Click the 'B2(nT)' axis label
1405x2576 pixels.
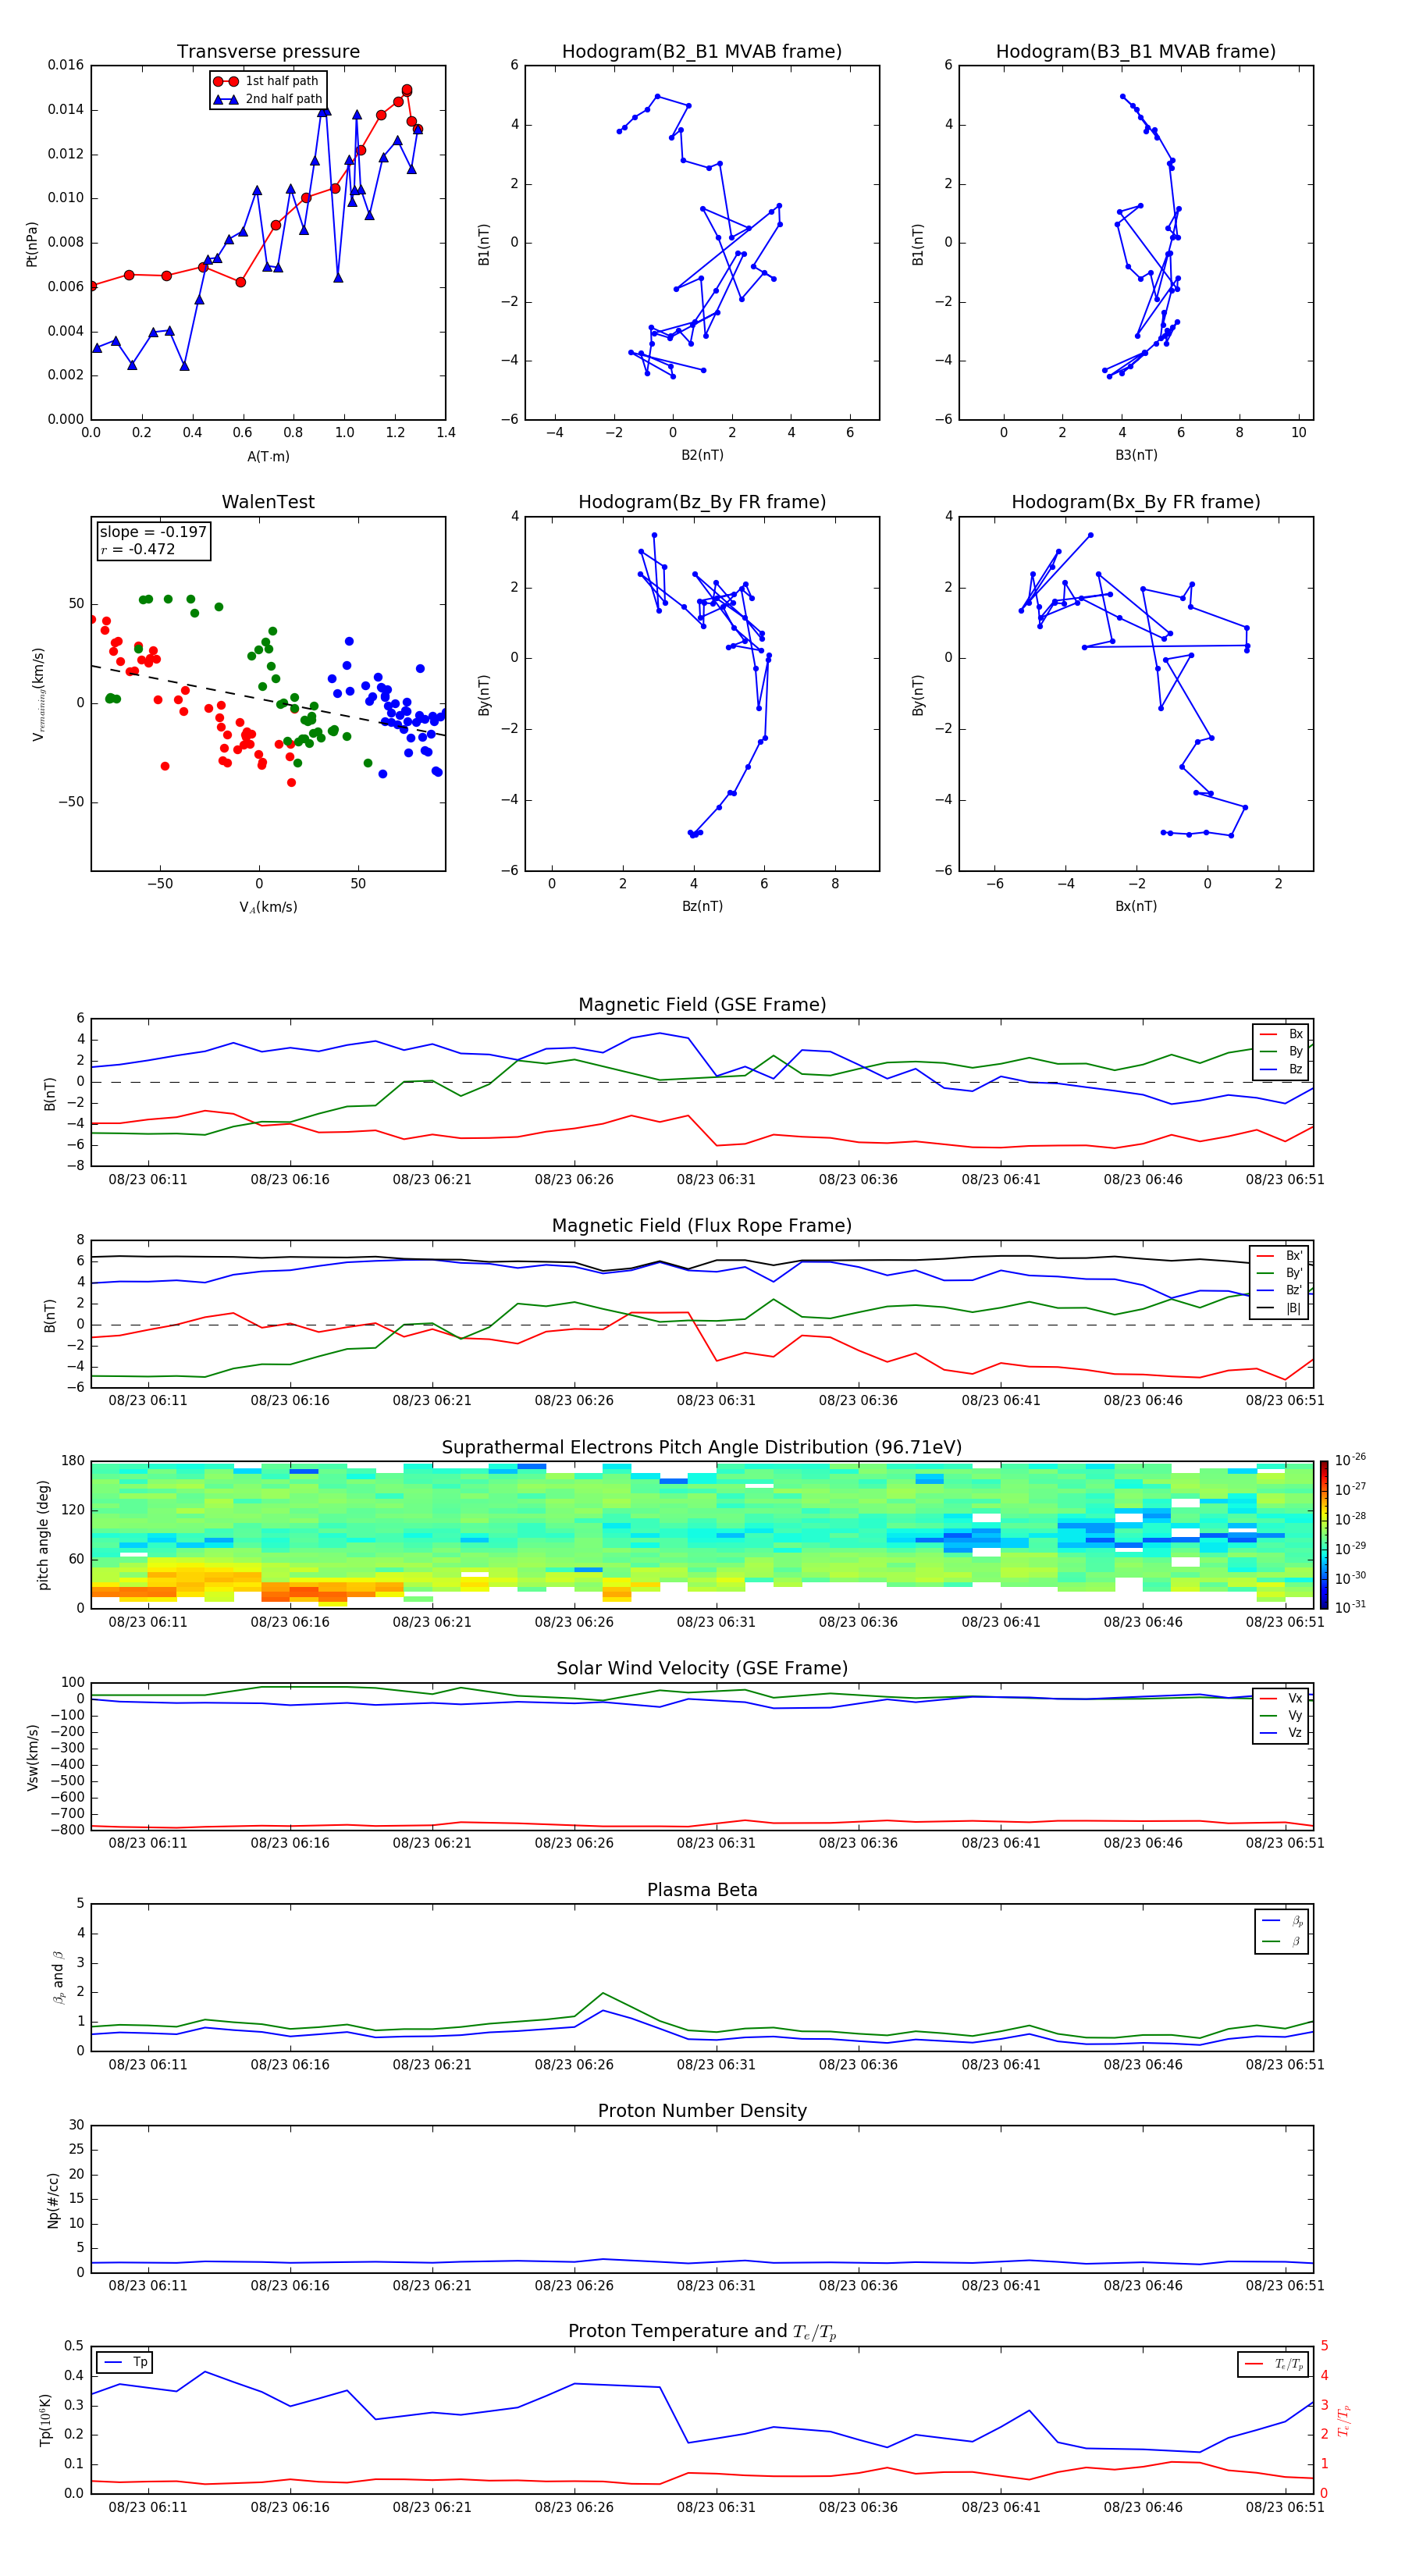coord(702,455)
